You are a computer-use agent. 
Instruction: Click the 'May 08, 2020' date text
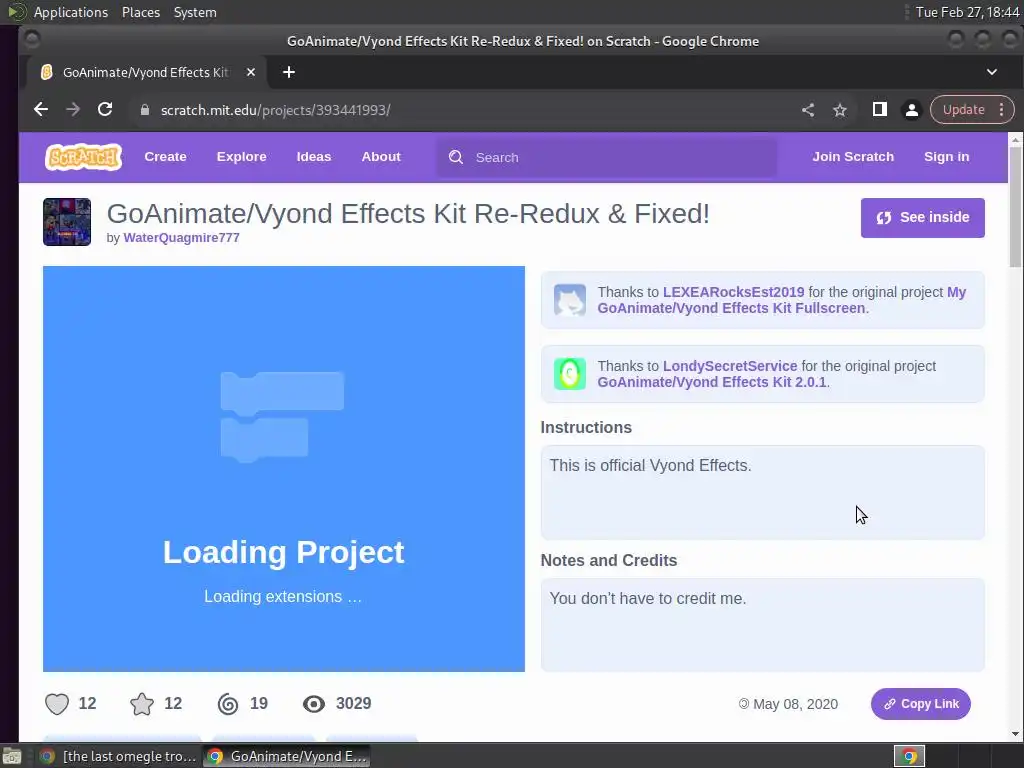[x=795, y=704]
